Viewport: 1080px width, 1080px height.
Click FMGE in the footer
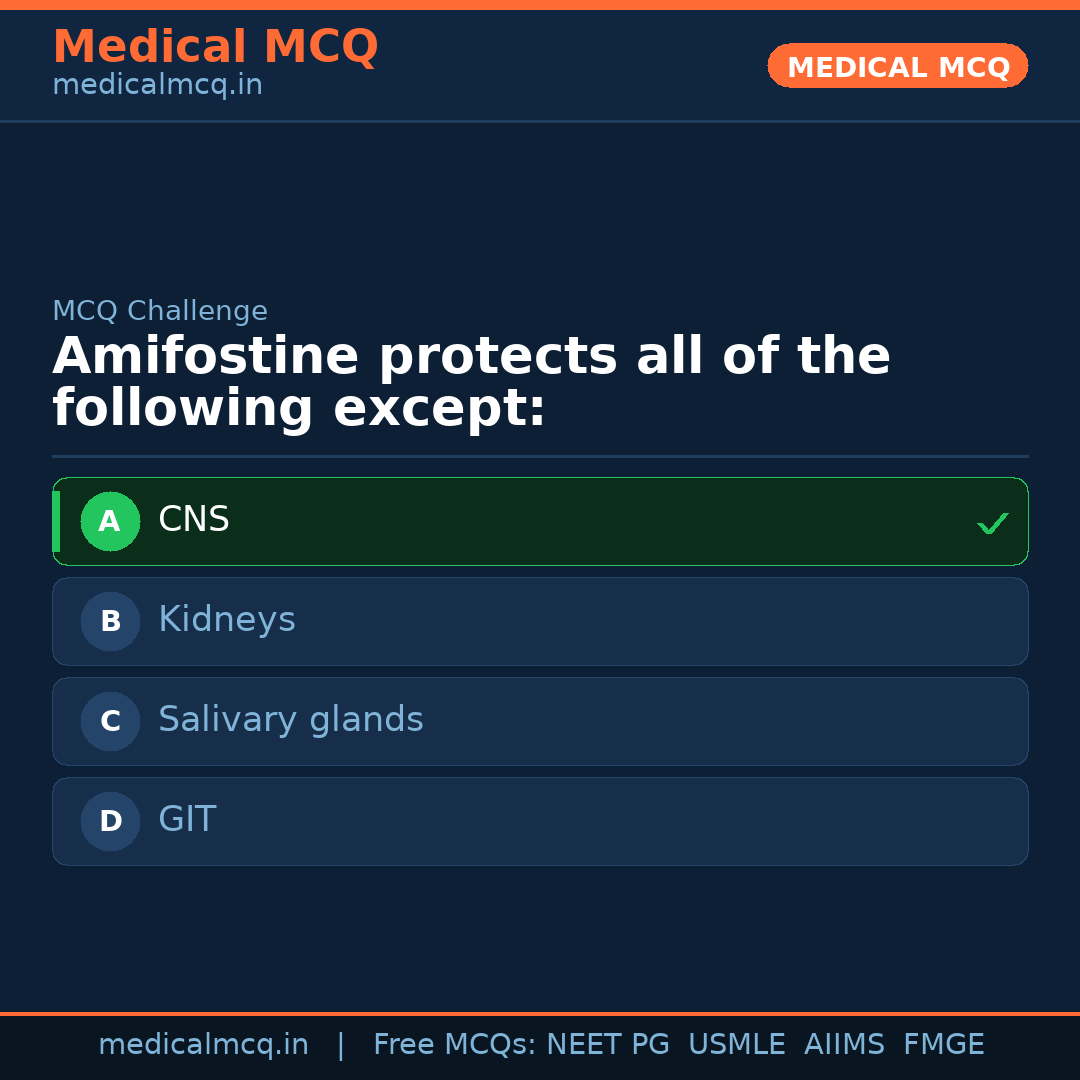click(x=943, y=1045)
